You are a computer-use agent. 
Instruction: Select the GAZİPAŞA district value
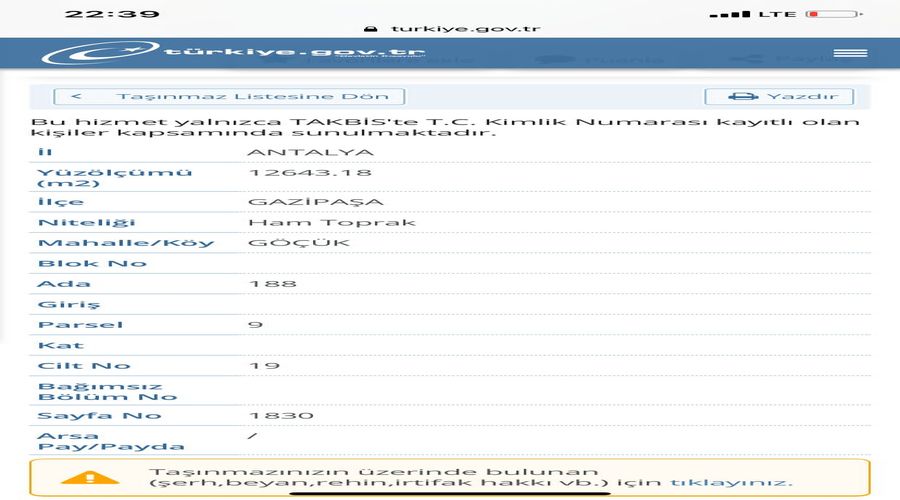tap(300, 202)
